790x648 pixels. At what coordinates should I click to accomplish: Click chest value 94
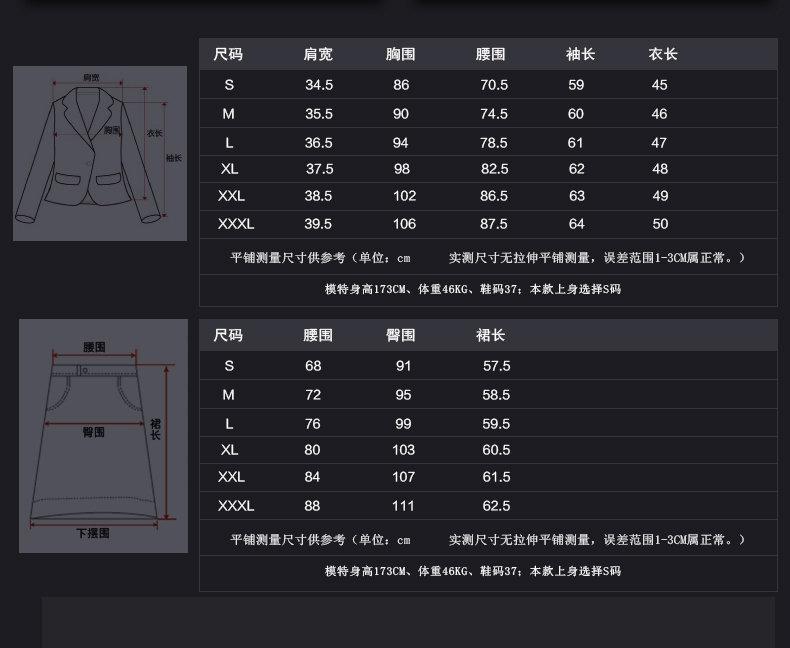pos(400,143)
